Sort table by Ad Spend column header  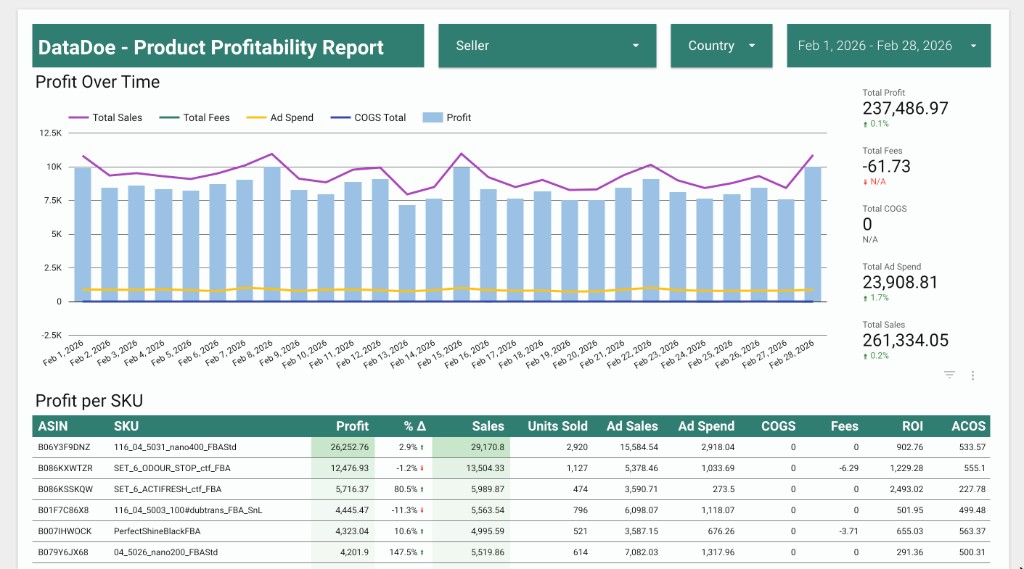click(706, 426)
